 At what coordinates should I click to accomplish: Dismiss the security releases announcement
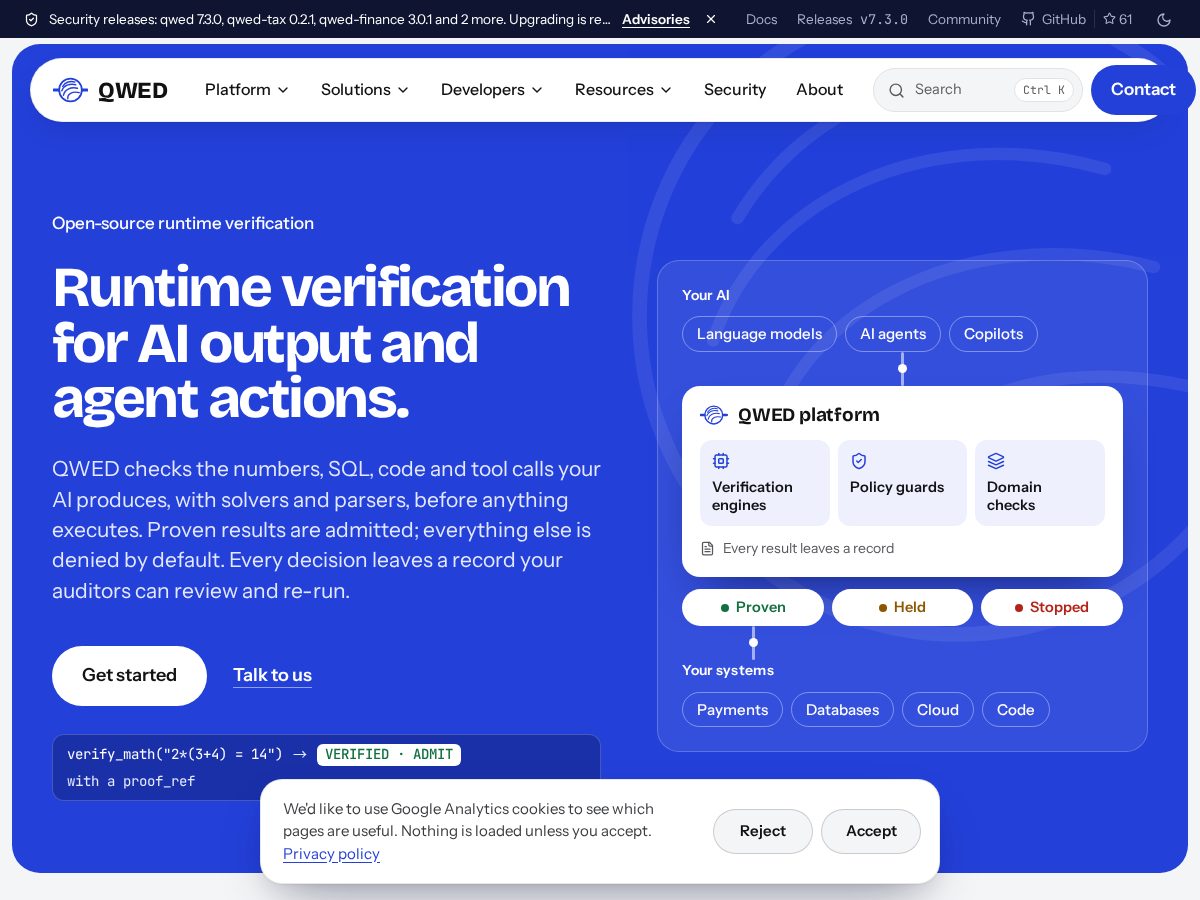tap(711, 19)
